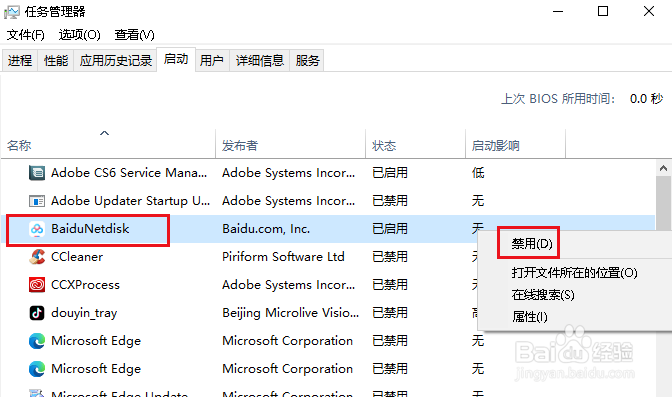Click 已禁用 status of douyin_tray row
This screenshot has width=672, height=397.
390,313
